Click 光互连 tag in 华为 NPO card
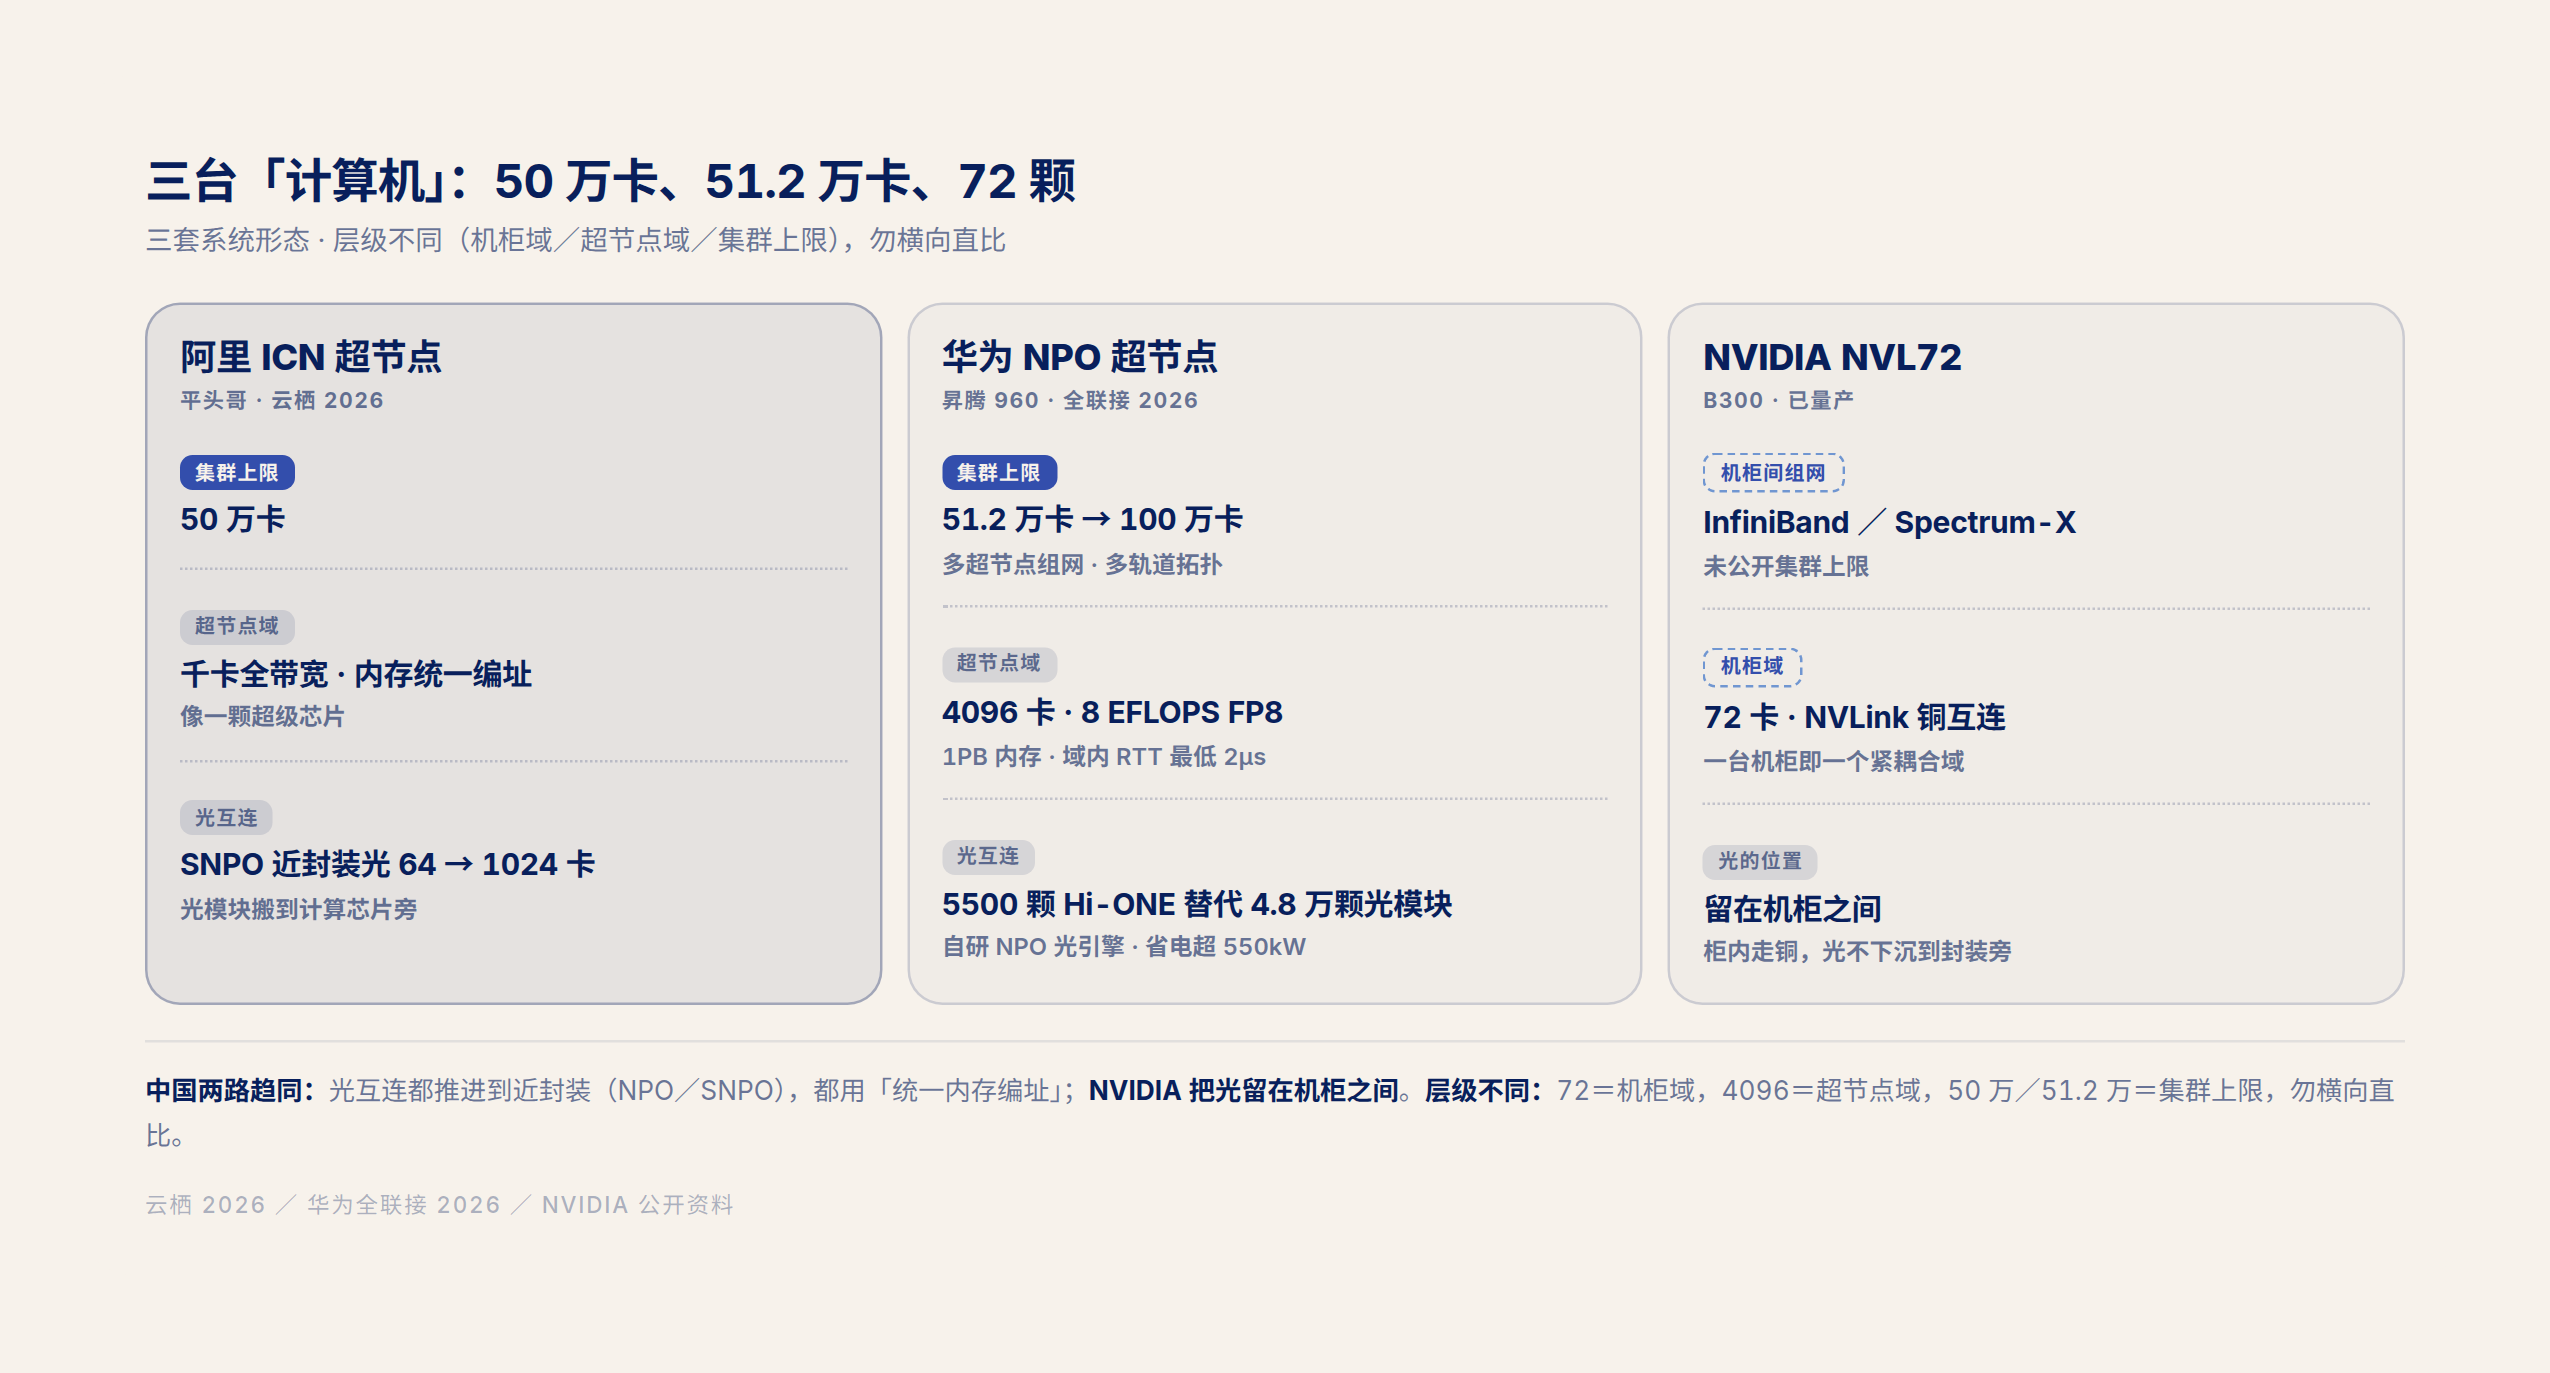 pos(988,856)
